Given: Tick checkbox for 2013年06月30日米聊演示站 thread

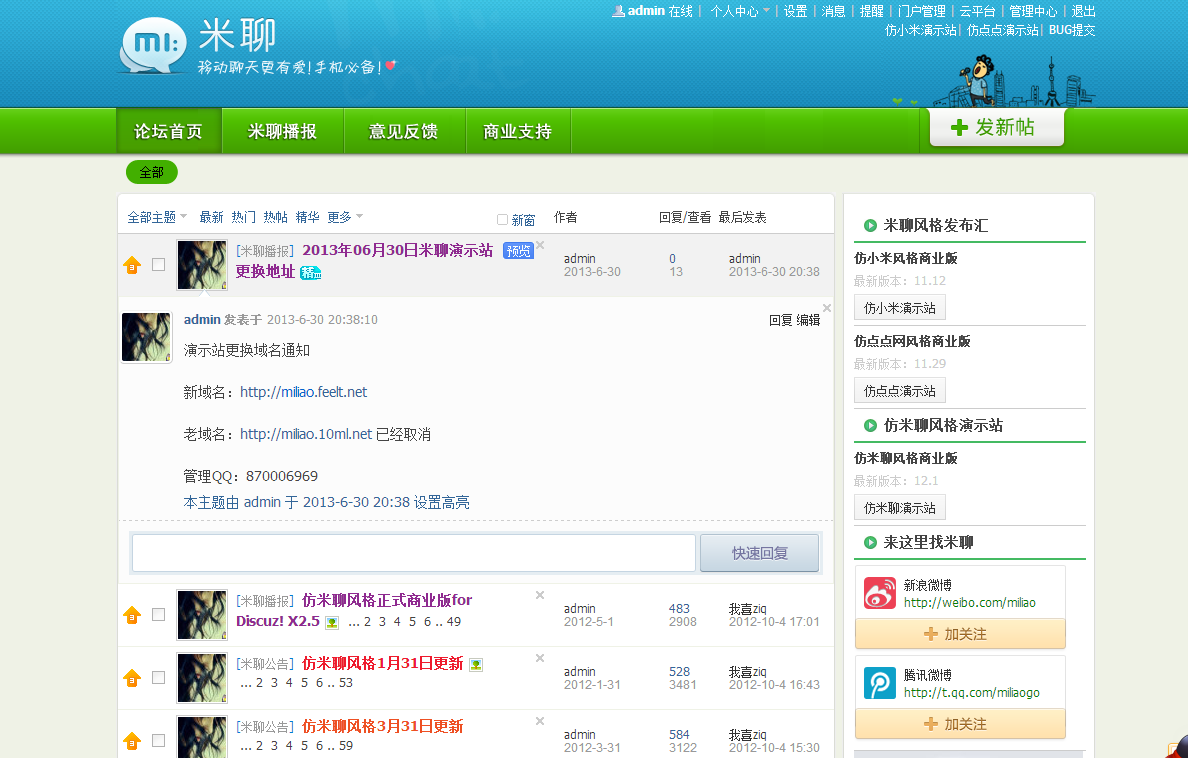Looking at the screenshot, I should (x=158, y=265).
